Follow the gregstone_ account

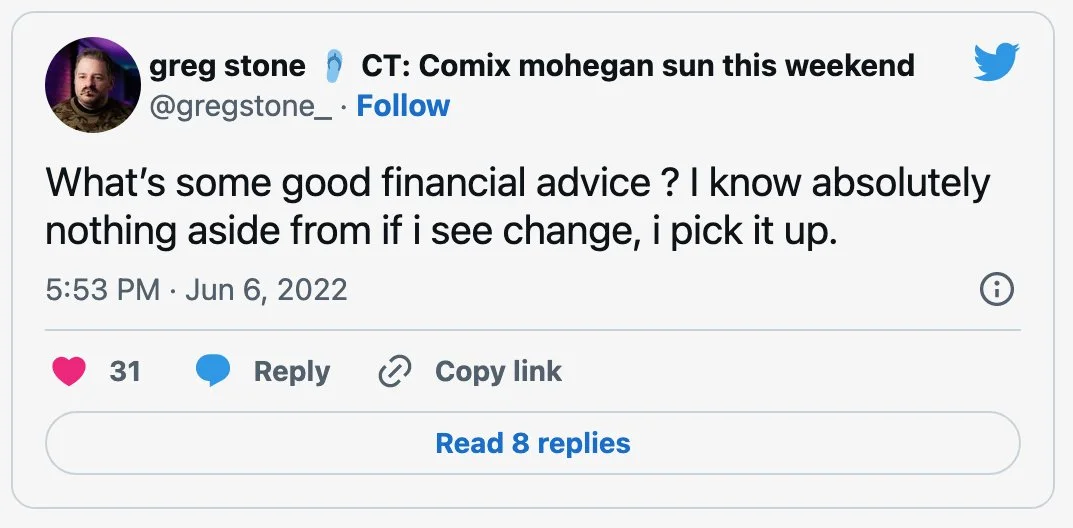[403, 105]
